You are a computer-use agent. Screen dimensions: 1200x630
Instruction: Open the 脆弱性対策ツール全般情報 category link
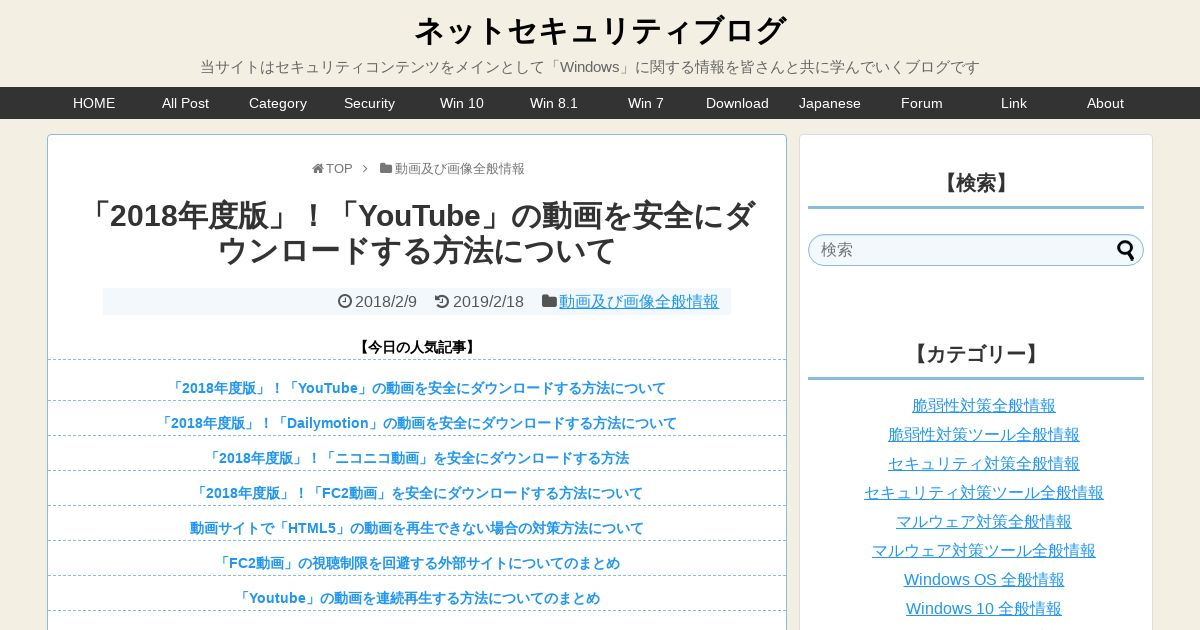(984, 435)
